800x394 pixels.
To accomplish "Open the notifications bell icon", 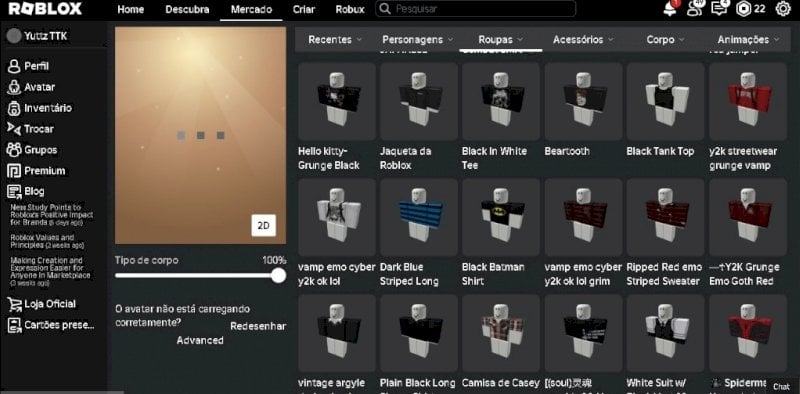I will coord(670,9).
